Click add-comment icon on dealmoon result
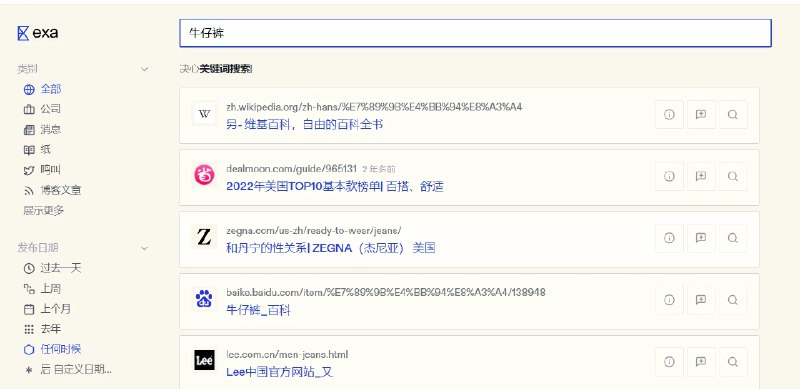 701,176
